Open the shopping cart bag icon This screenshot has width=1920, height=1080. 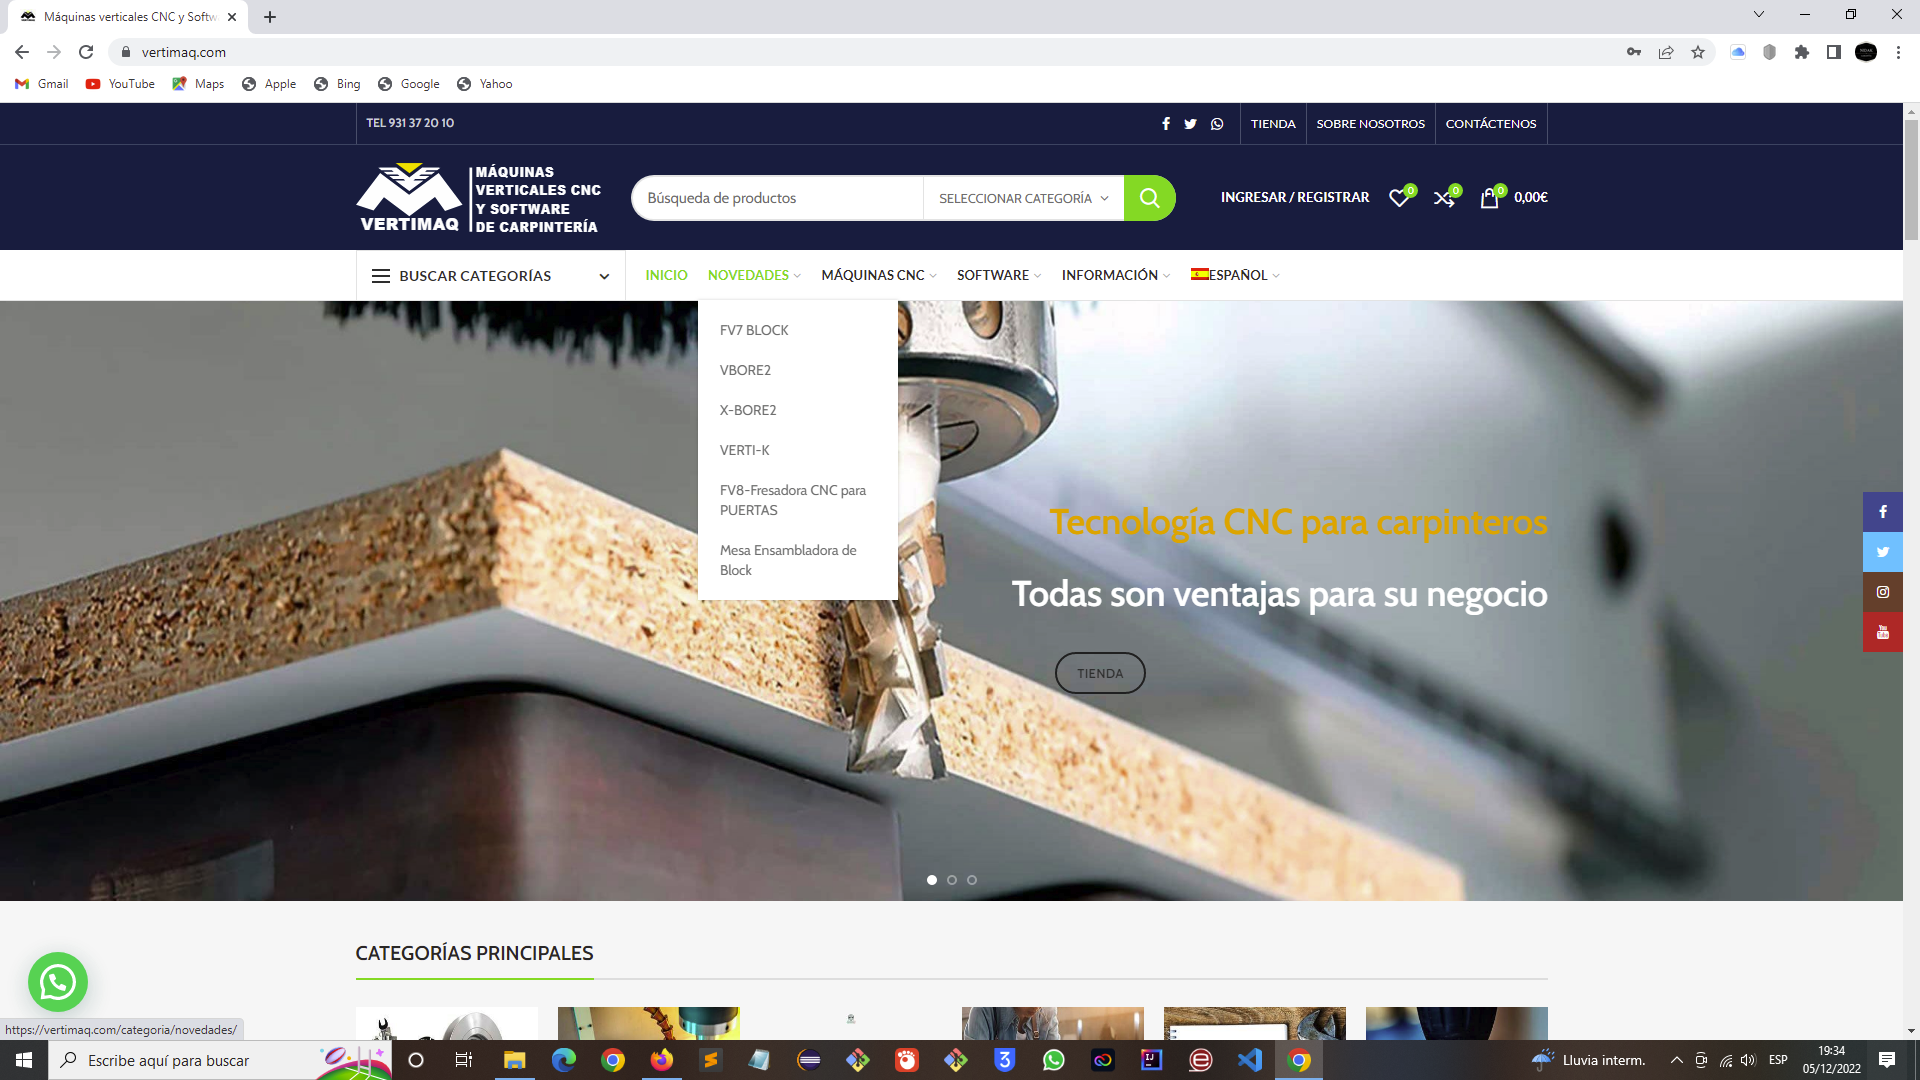click(x=1489, y=198)
